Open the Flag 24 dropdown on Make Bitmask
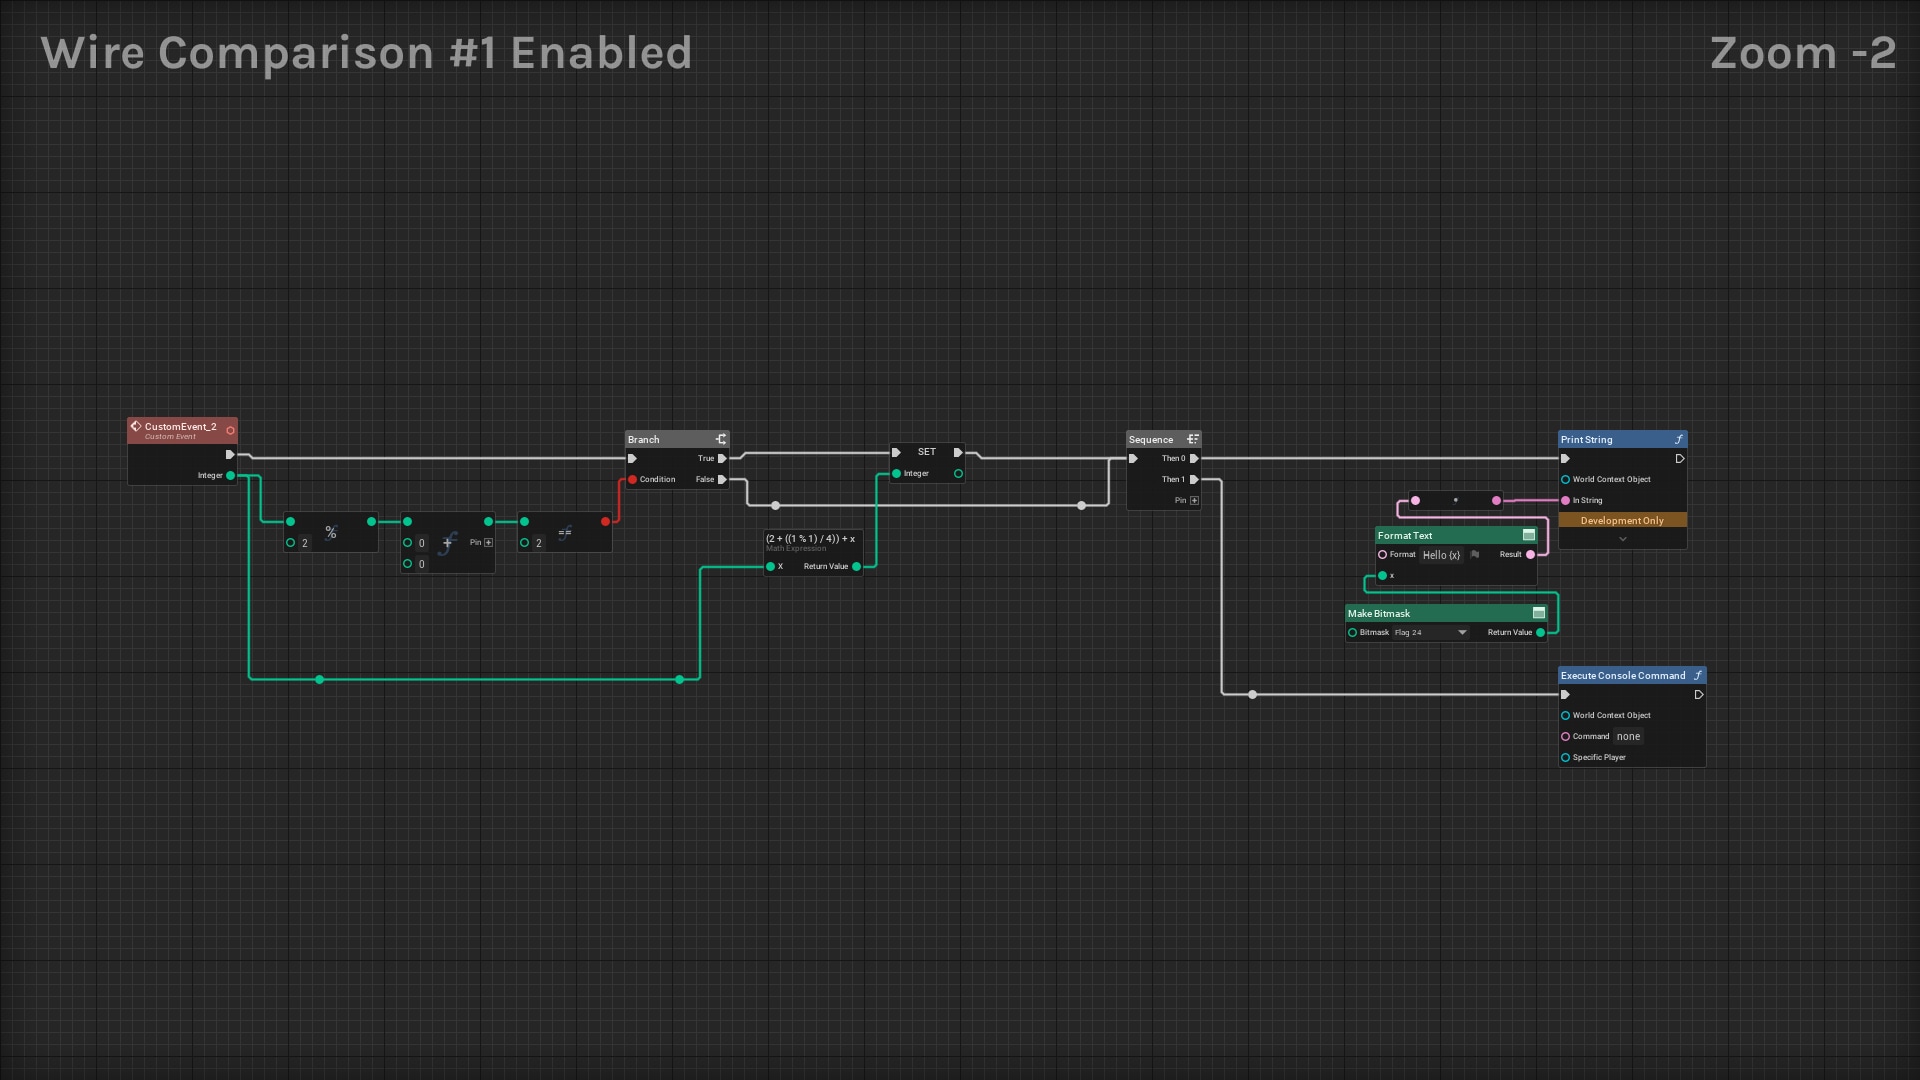1920x1080 pixels. click(x=1461, y=633)
